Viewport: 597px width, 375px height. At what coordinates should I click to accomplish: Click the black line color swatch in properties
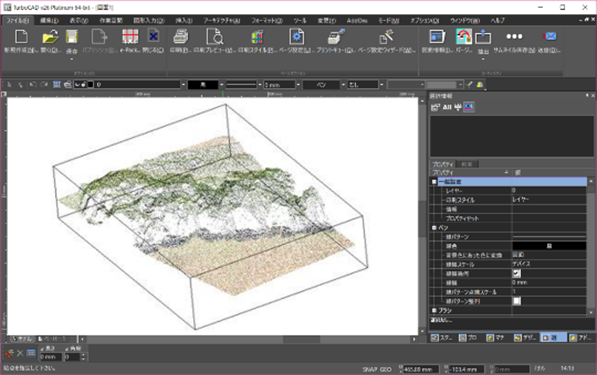[549, 246]
